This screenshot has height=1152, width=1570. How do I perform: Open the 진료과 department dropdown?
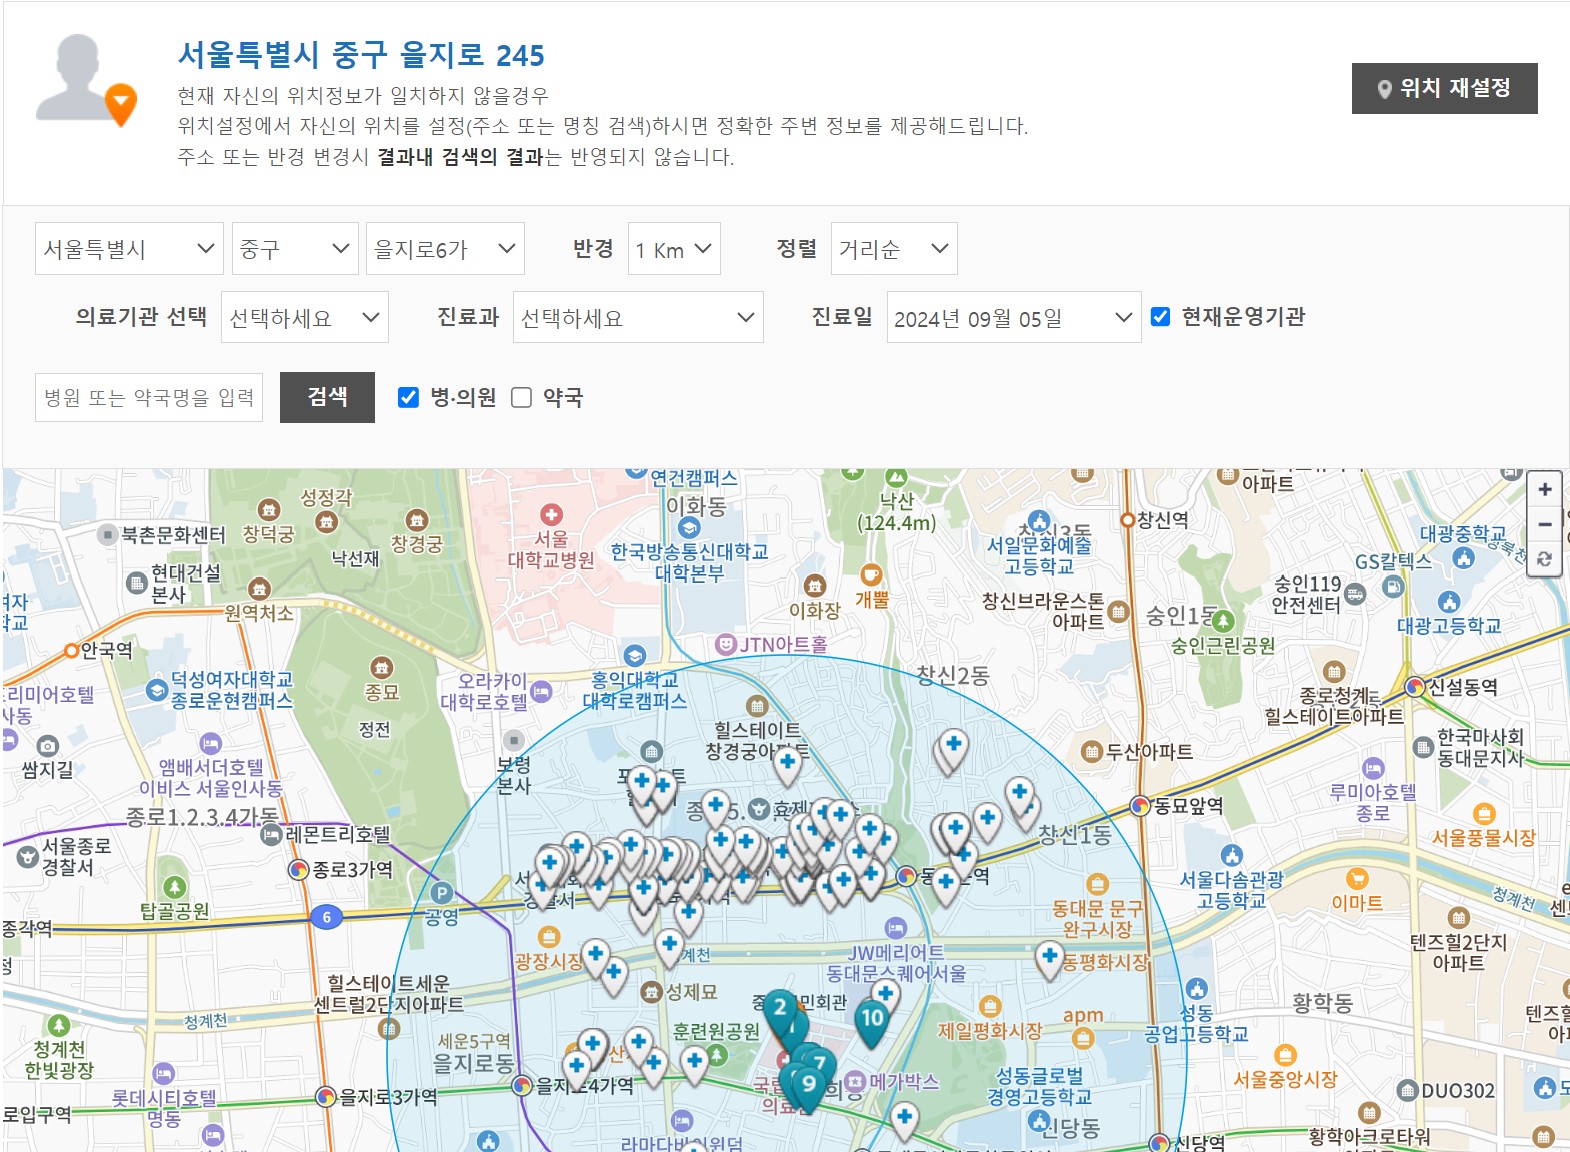(x=638, y=317)
